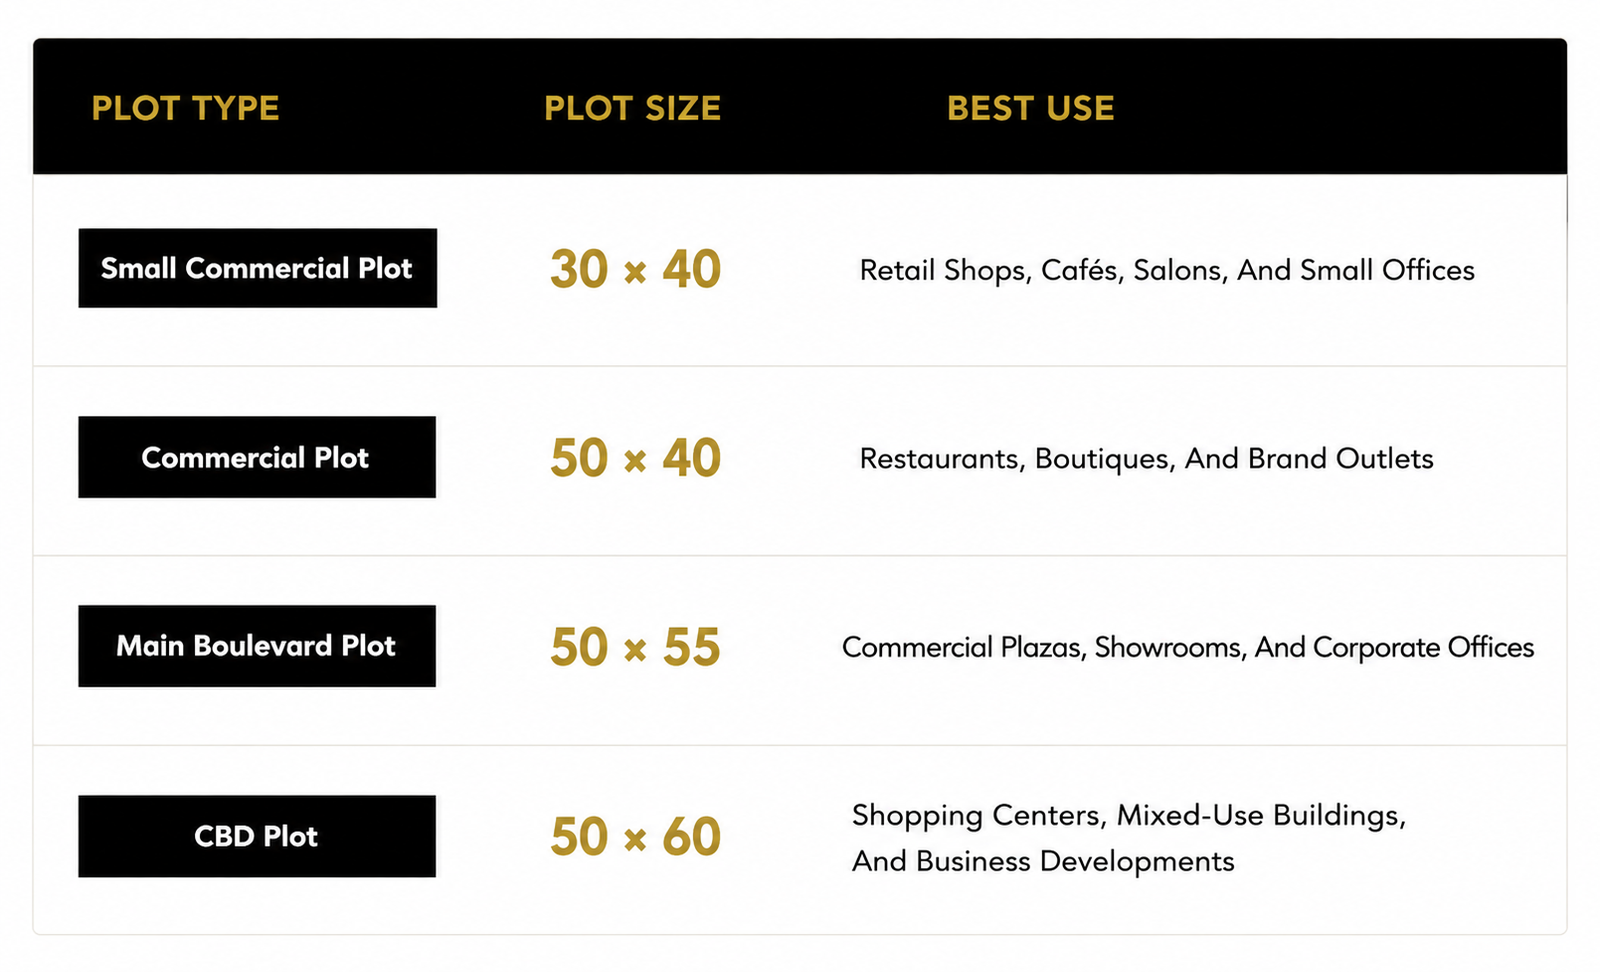Click the multiplication sign in 50 × 60
1600x972 pixels.
635,839
